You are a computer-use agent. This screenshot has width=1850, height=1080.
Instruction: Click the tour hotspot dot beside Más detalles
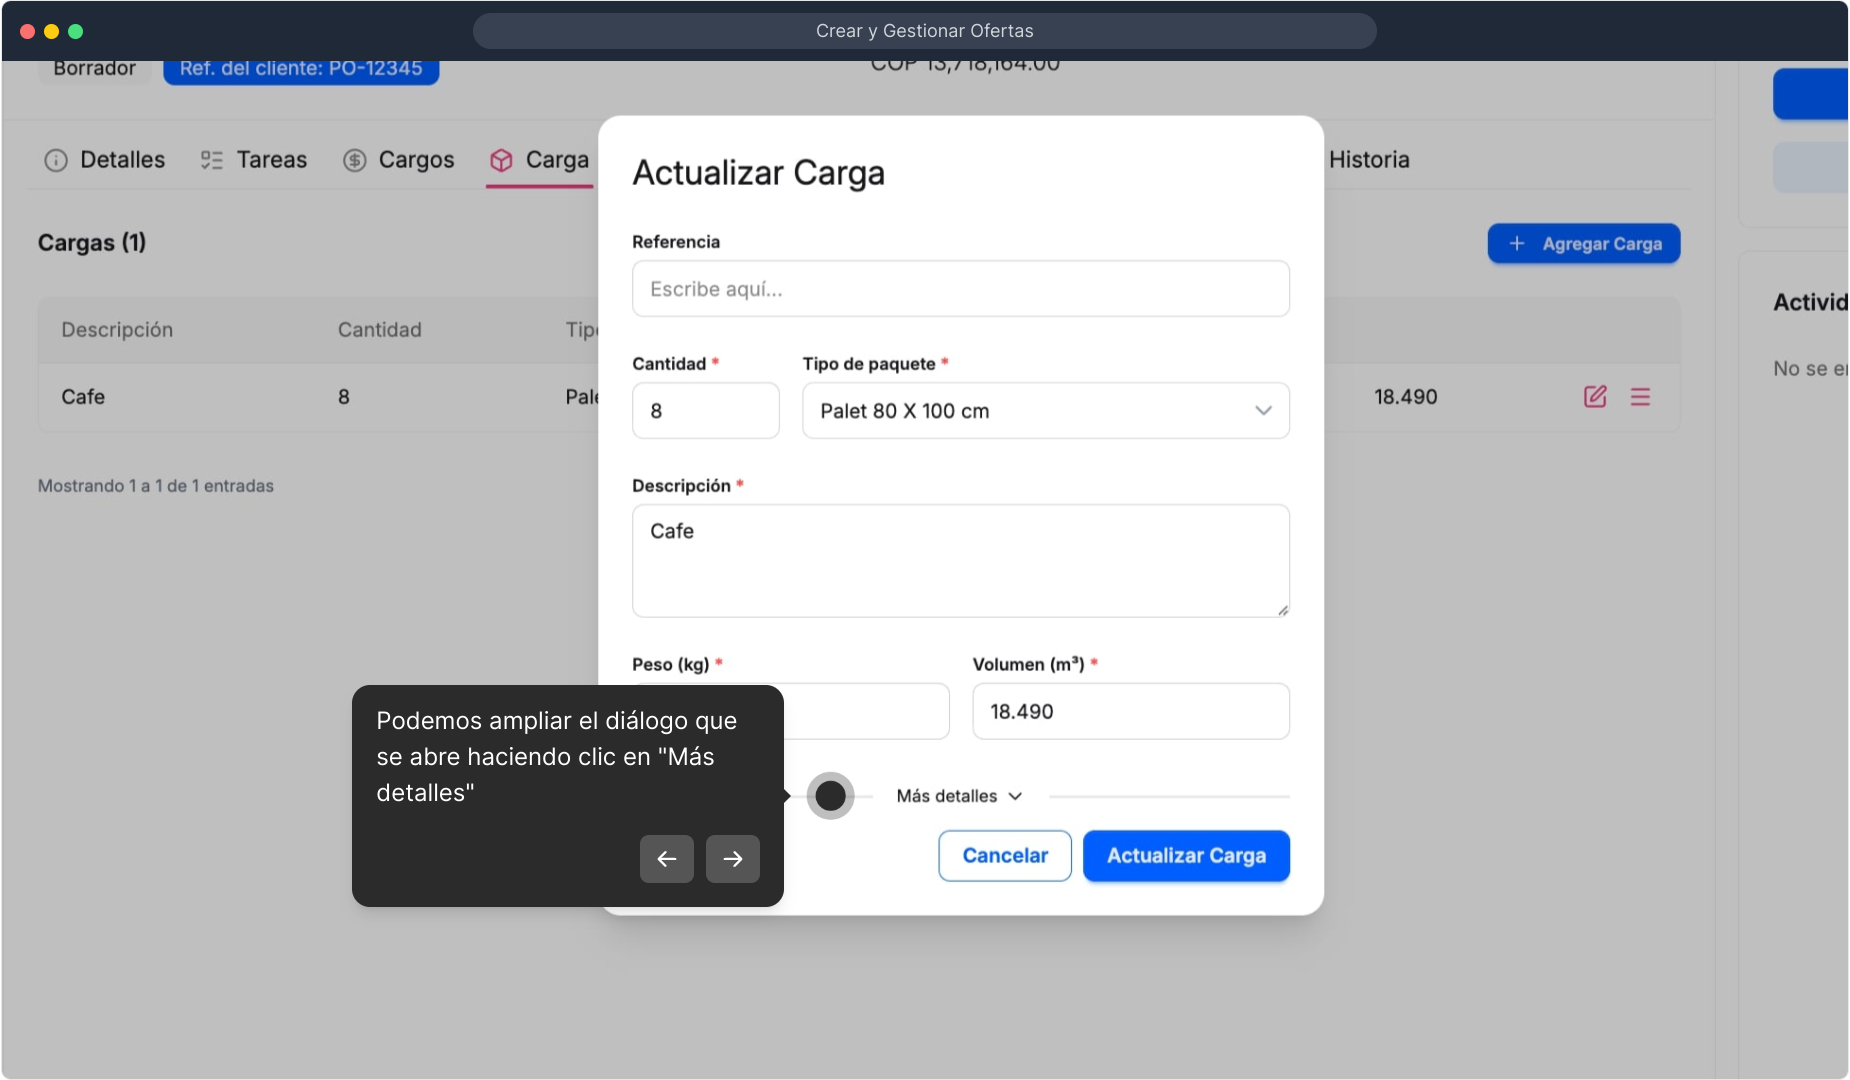[x=830, y=796]
